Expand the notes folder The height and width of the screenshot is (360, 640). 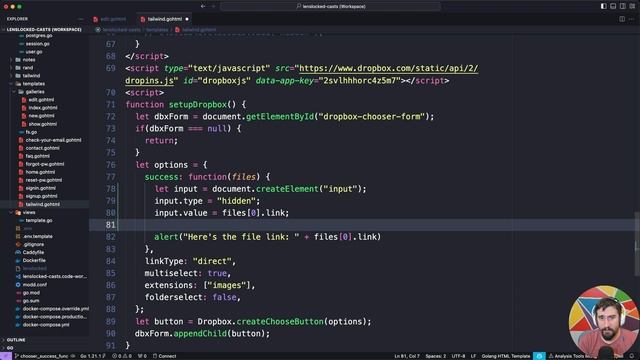(29, 60)
